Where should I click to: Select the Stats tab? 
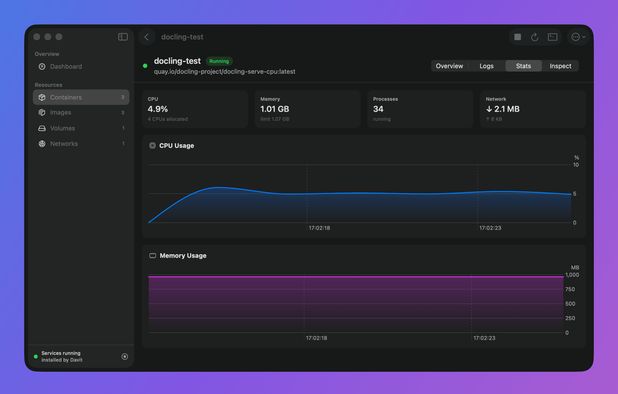tap(523, 66)
